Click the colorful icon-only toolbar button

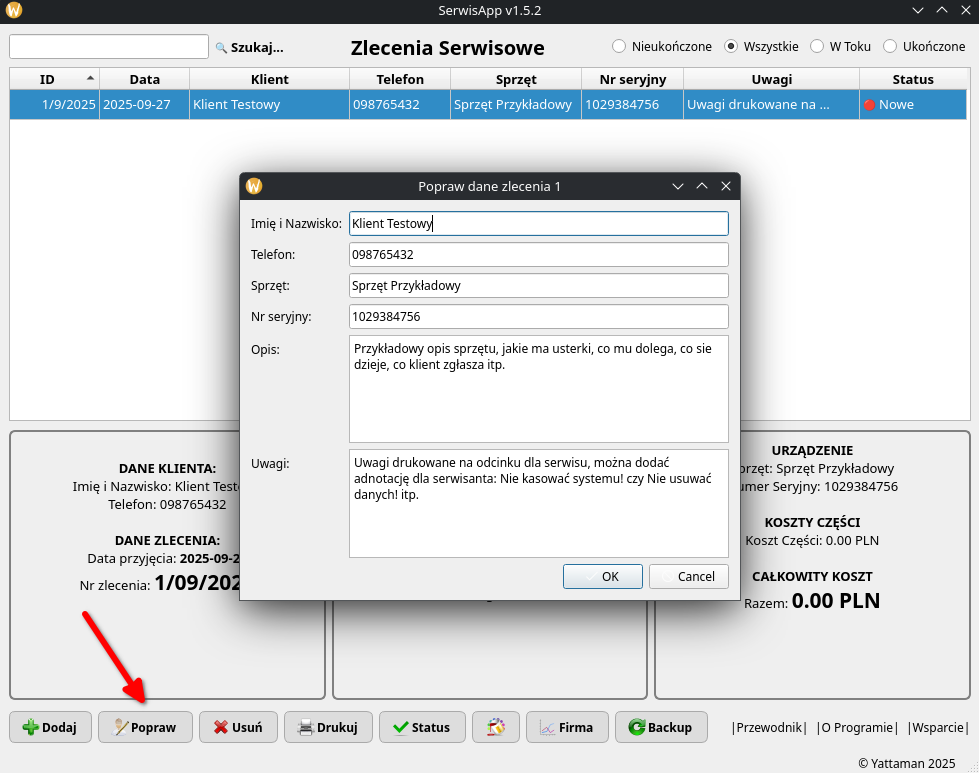point(495,727)
